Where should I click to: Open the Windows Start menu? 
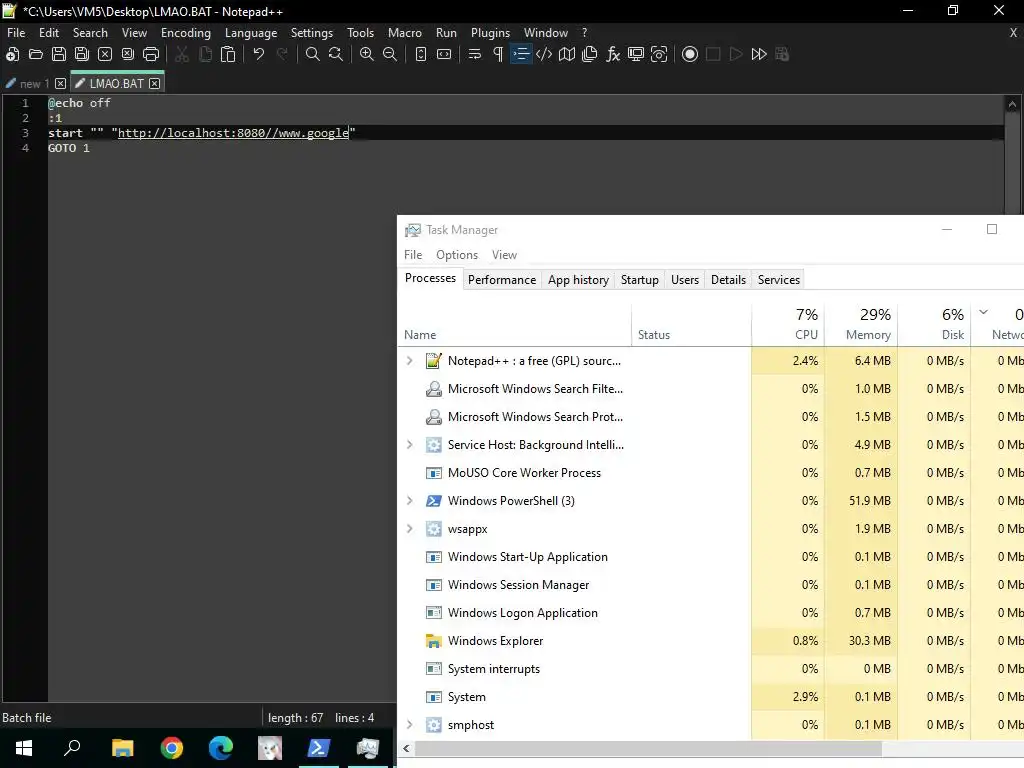pos(24,748)
